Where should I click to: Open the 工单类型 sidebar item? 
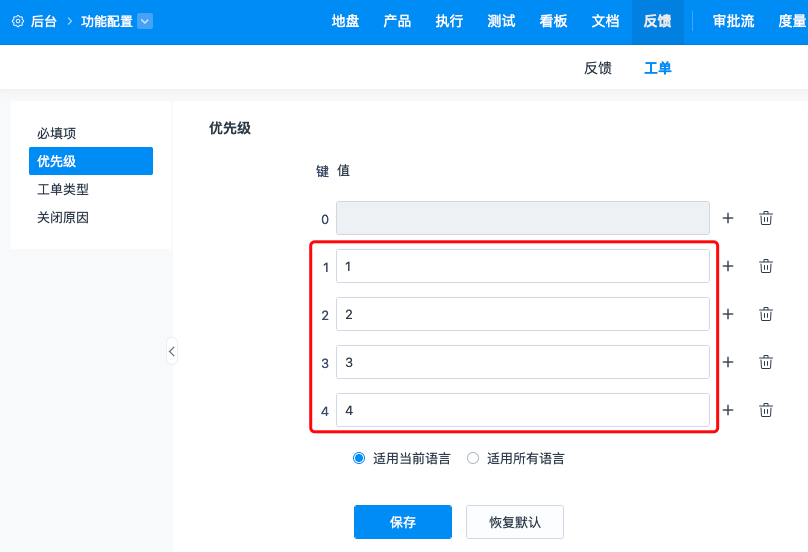pyautogui.click(x=63, y=189)
